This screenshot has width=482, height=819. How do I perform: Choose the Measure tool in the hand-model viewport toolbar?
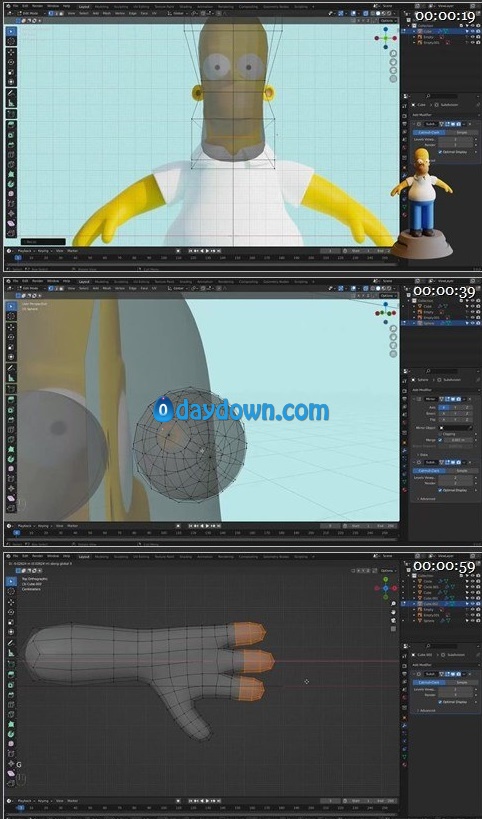11,652
